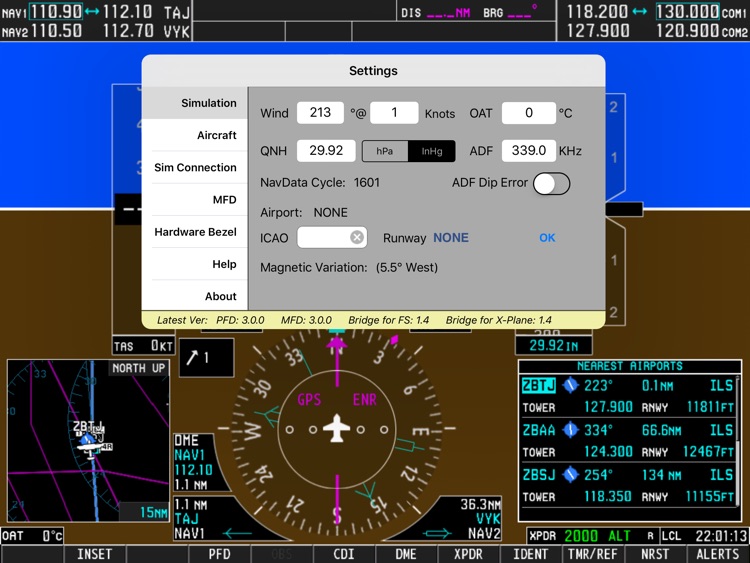Screen dimensions: 750x563
Task: Select the ZBTJ airport symbol in Nearest Airports
Action: pos(571,386)
